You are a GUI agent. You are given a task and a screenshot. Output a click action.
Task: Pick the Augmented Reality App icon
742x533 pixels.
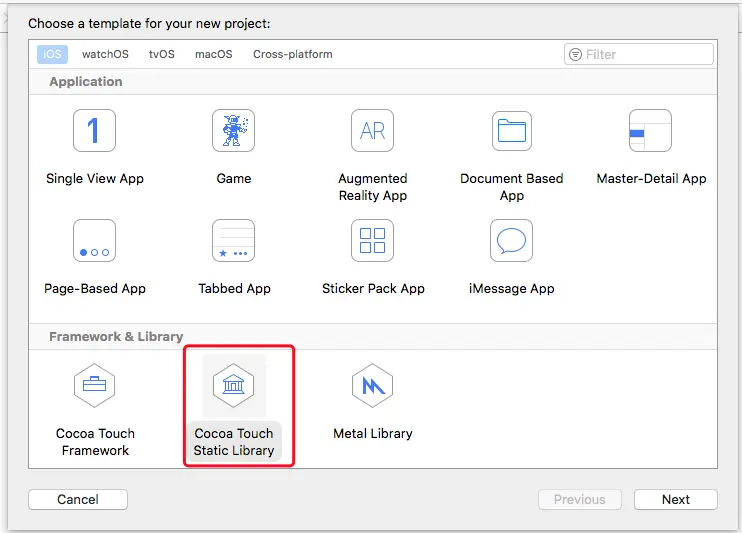click(x=372, y=131)
